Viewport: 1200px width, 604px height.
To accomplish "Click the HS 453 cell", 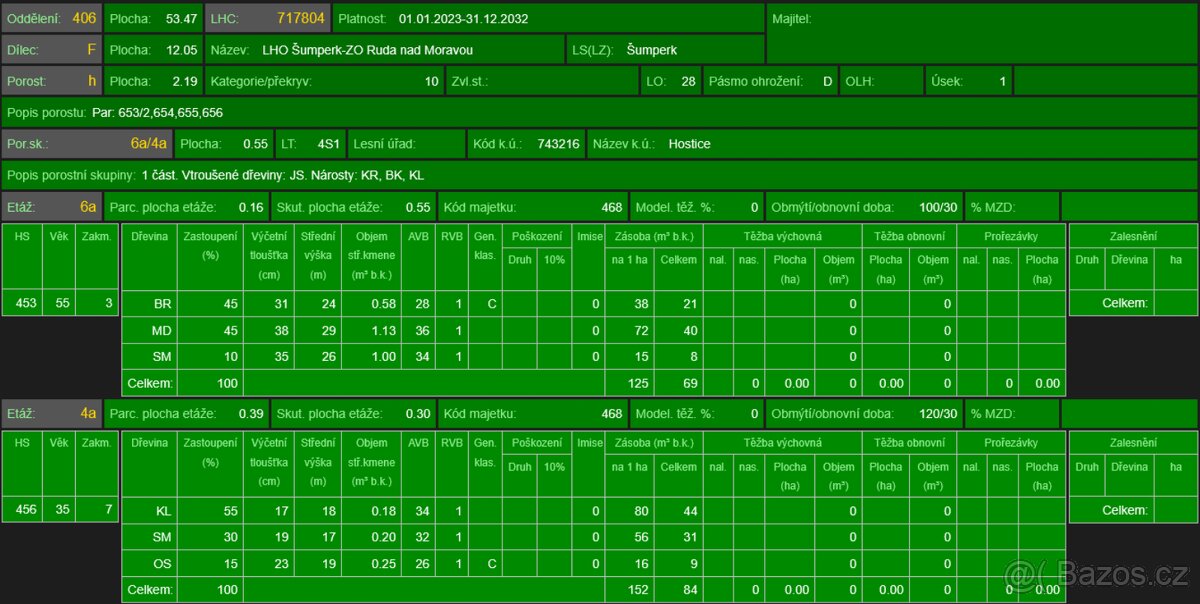I will click(22, 303).
